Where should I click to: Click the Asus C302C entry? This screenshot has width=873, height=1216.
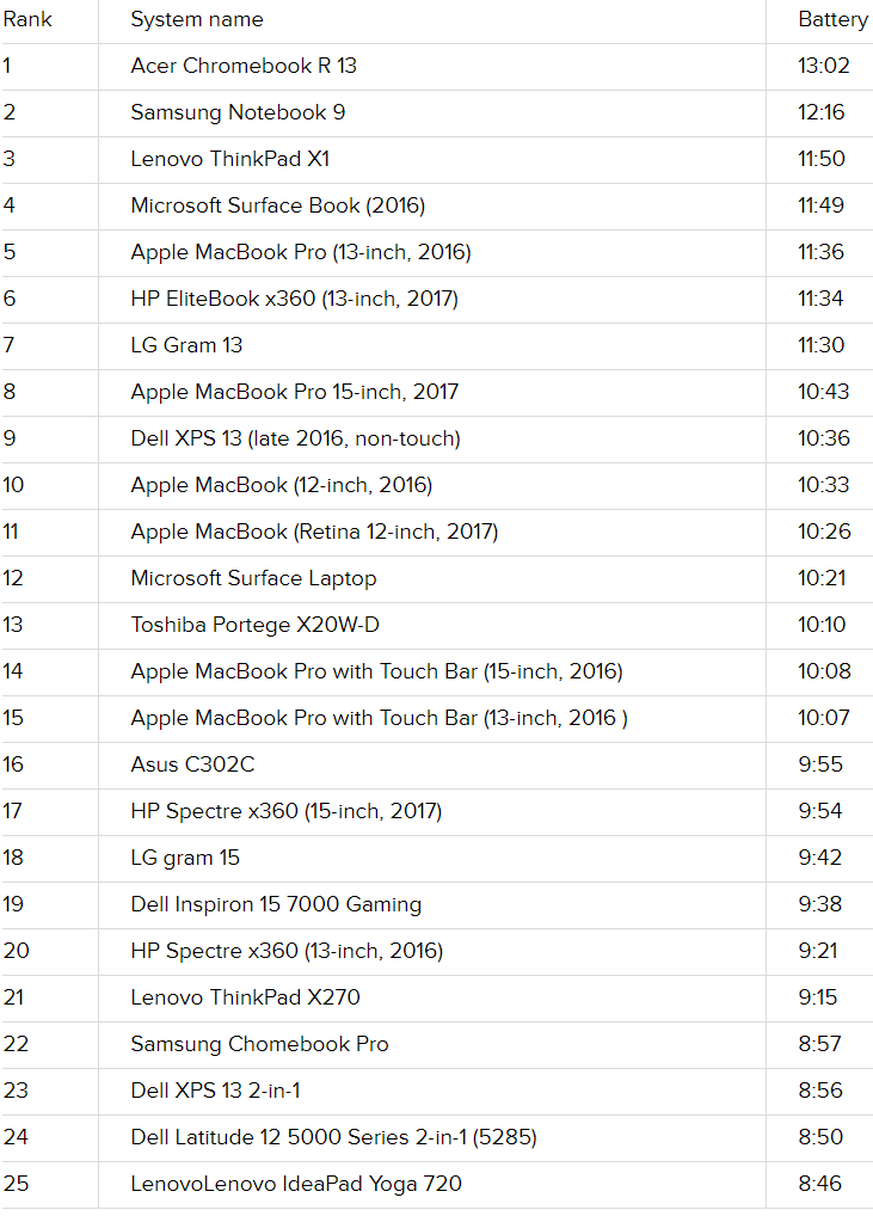tap(192, 765)
